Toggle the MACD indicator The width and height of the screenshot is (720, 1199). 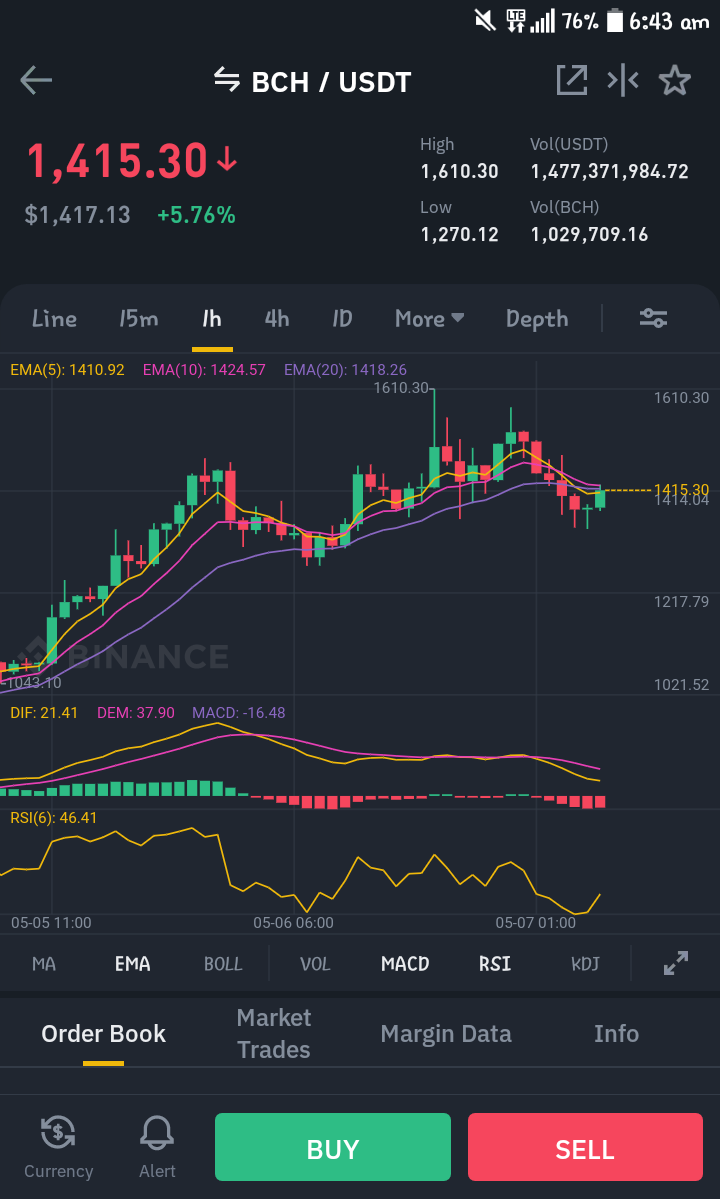click(405, 964)
